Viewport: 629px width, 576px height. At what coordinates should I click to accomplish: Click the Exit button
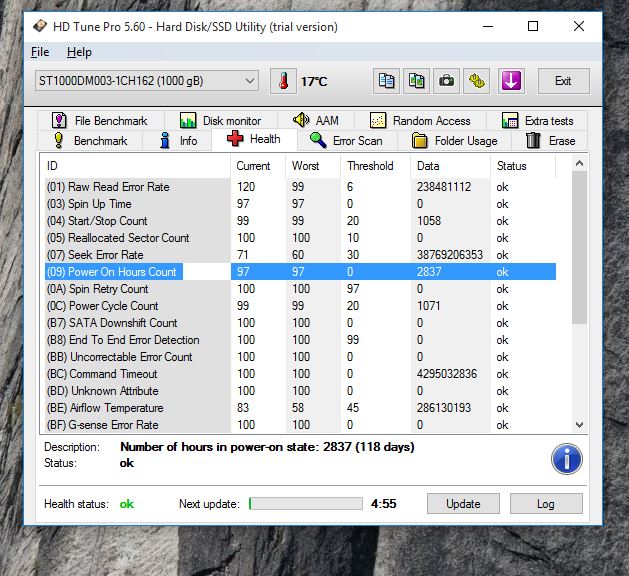click(563, 81)
